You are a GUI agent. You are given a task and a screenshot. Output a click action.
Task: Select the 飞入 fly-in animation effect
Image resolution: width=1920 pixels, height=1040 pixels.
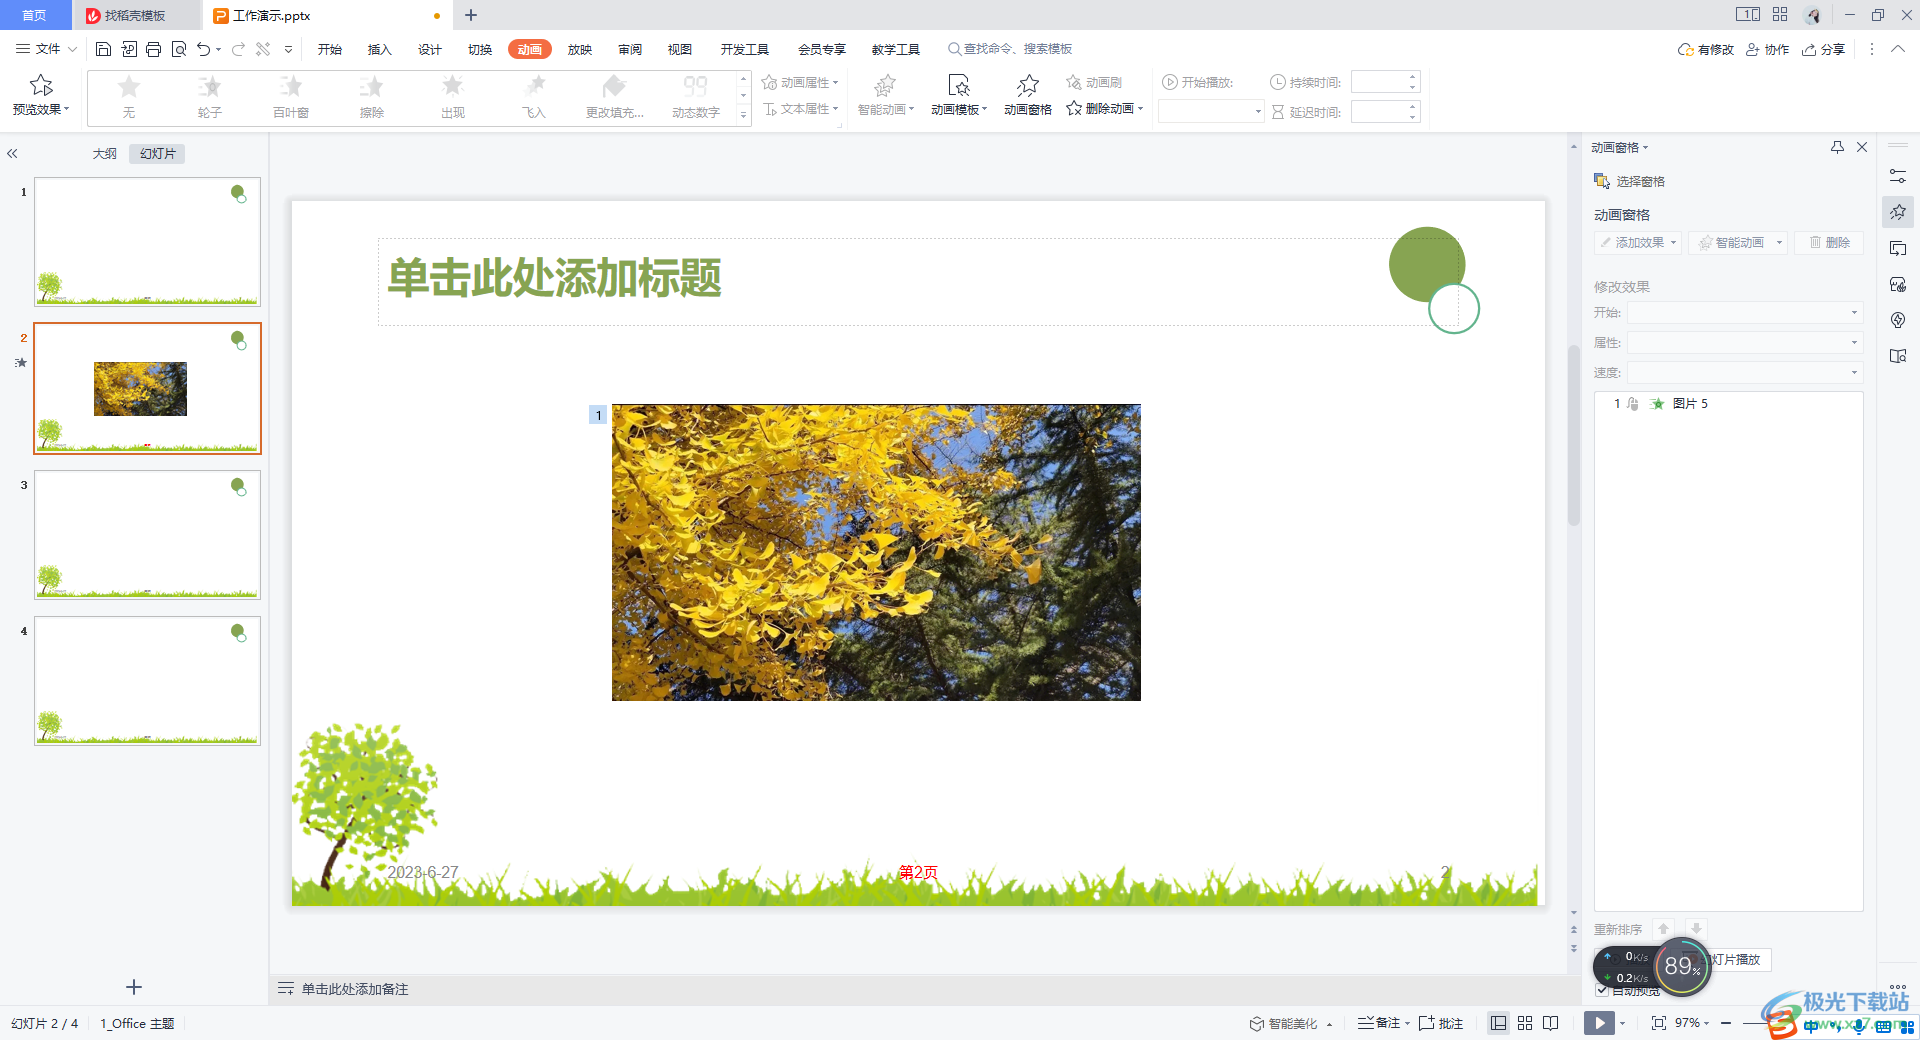(534, 97)
